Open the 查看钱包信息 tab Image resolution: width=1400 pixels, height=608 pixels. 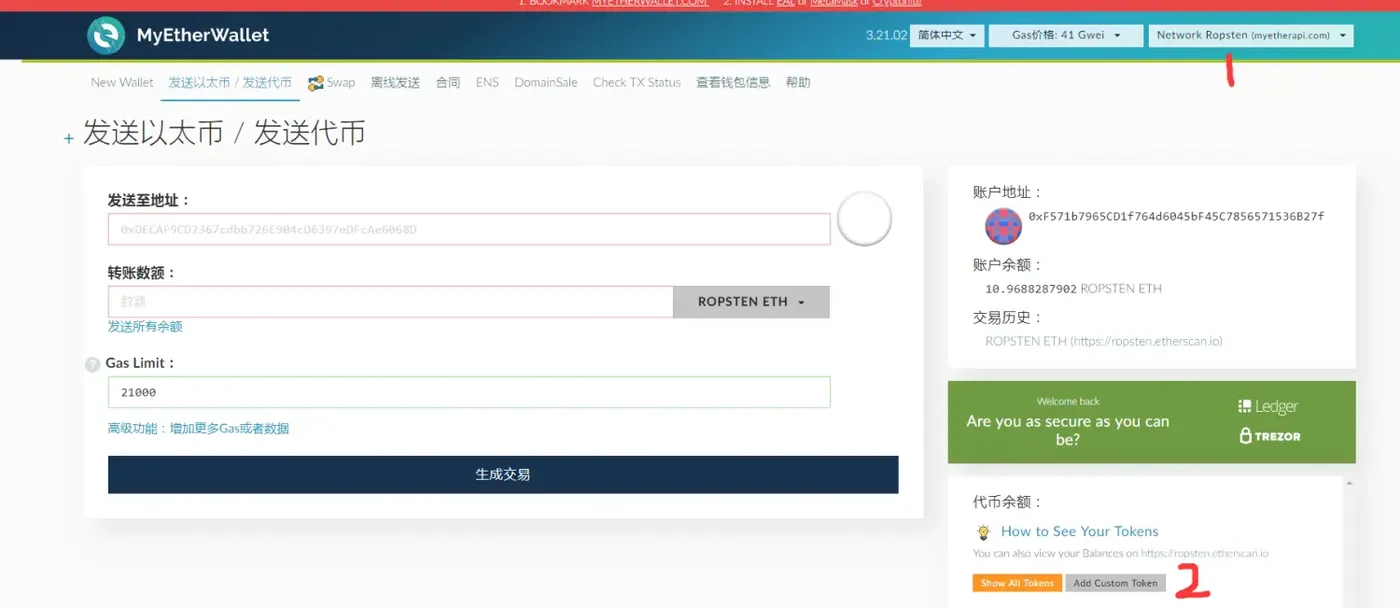click(733, 82)
